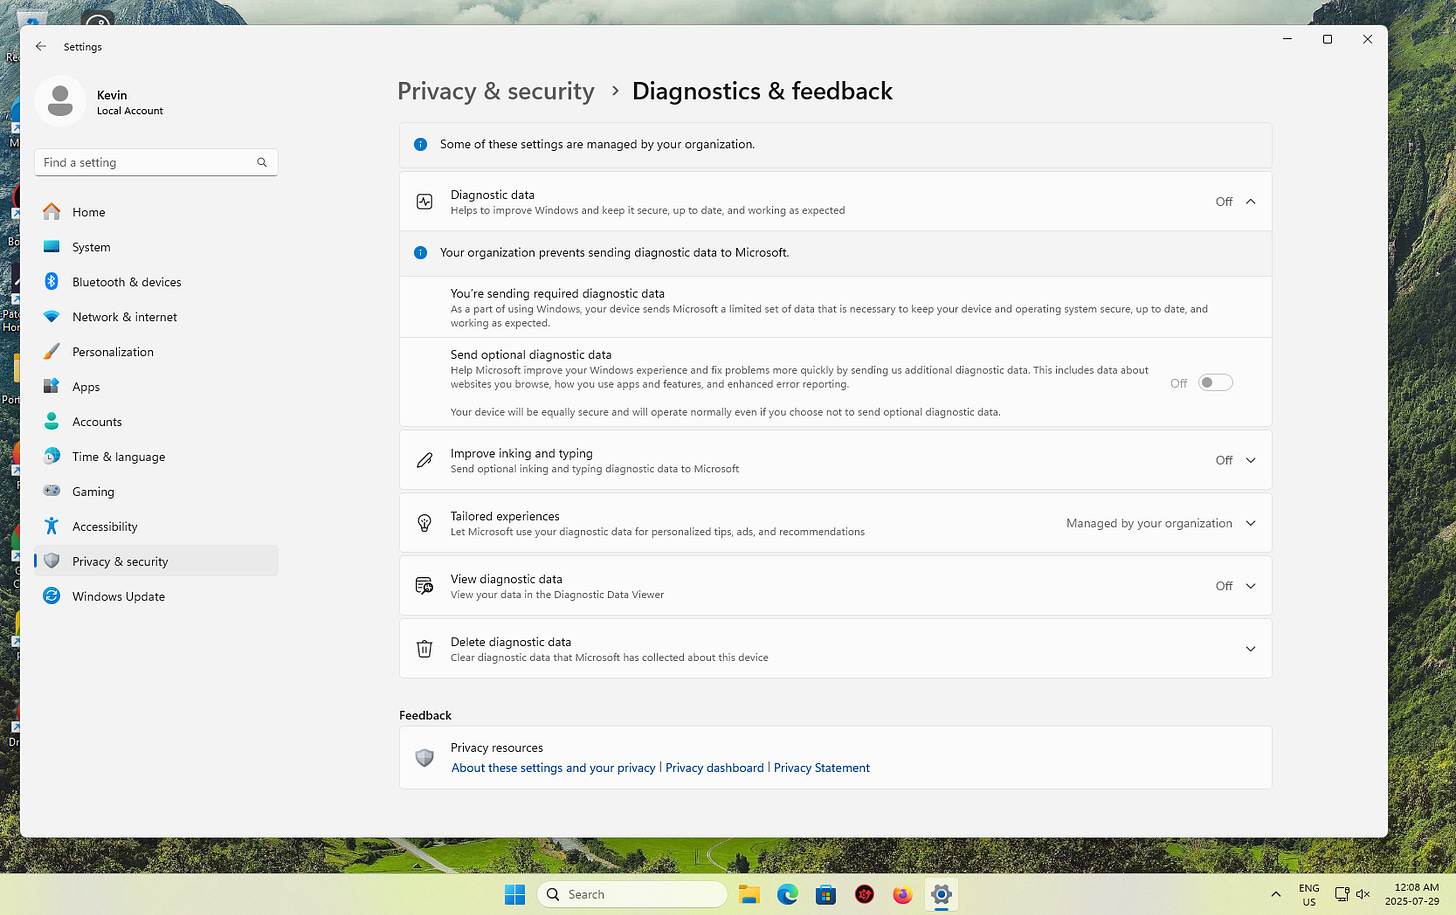Click the red circular app on taskbar
The image size is (1456, 915).
[x=864, y=895]
